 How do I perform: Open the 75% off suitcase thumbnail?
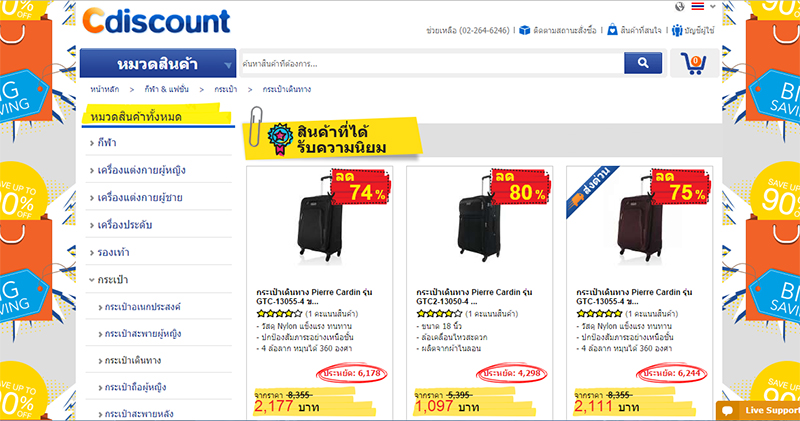[640, 216]
